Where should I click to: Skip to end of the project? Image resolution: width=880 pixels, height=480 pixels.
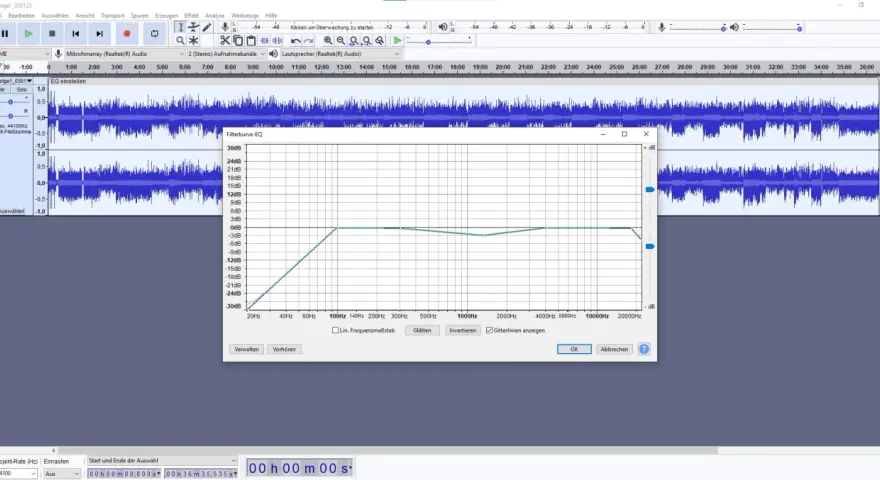pos(99,34)
